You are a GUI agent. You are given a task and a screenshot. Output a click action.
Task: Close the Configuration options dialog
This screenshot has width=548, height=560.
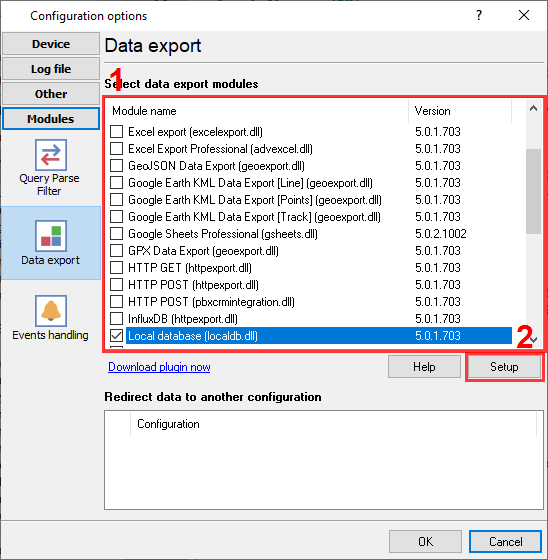pyautogui.click(x=524, y=15)
